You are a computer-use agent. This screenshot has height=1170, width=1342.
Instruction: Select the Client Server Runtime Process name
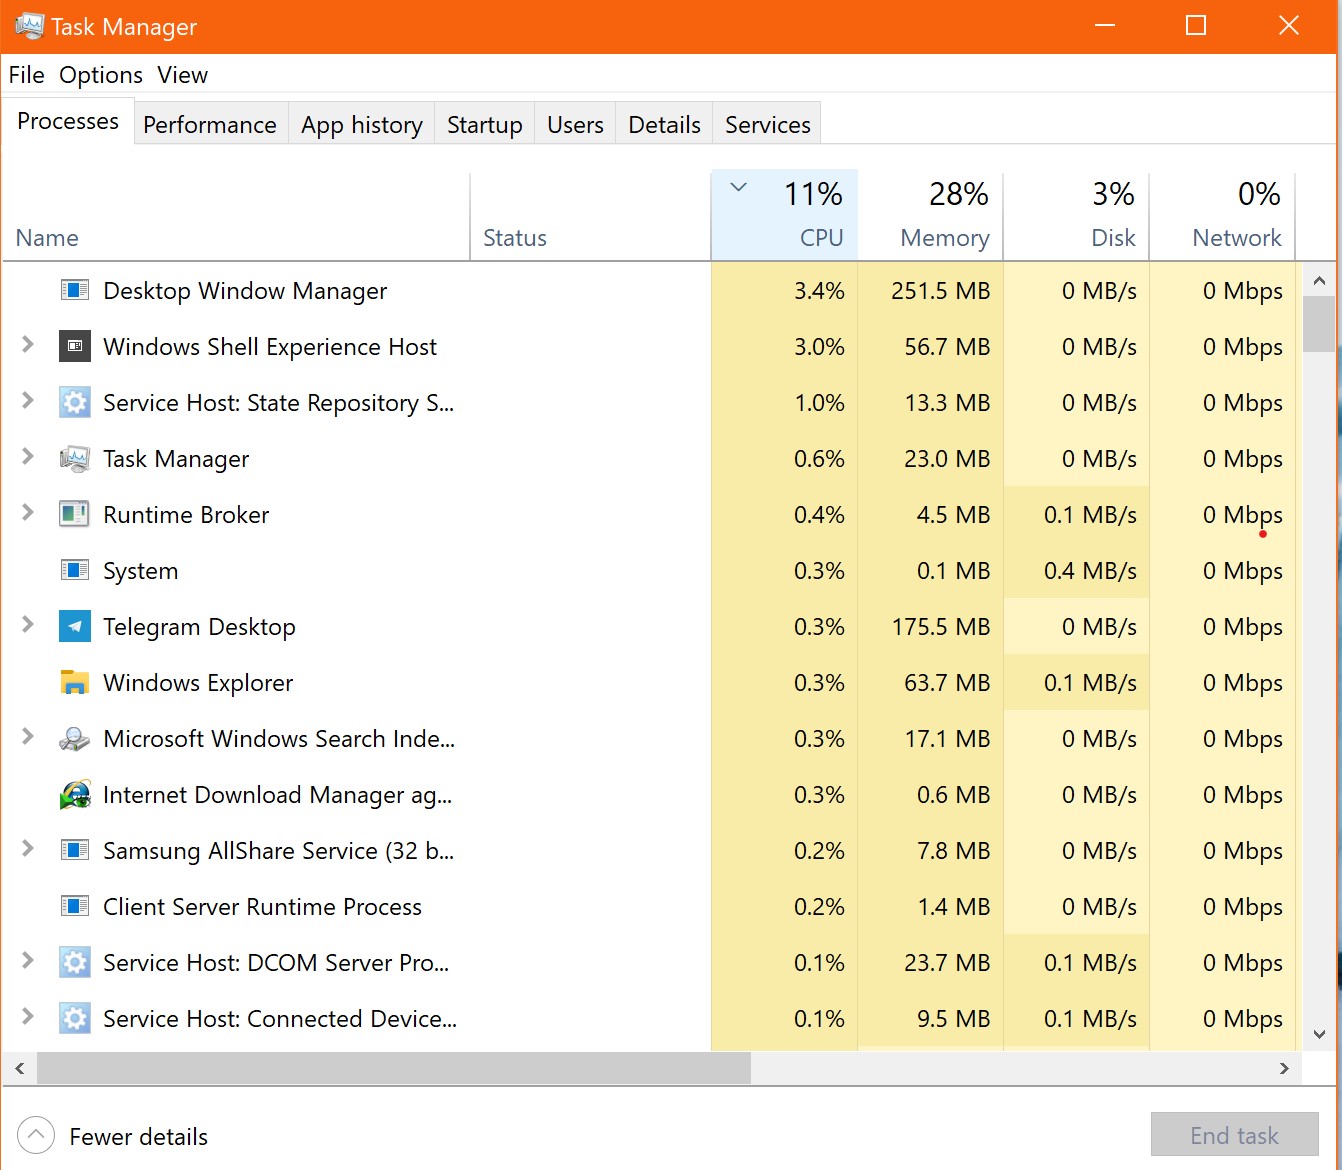(262, 907)
